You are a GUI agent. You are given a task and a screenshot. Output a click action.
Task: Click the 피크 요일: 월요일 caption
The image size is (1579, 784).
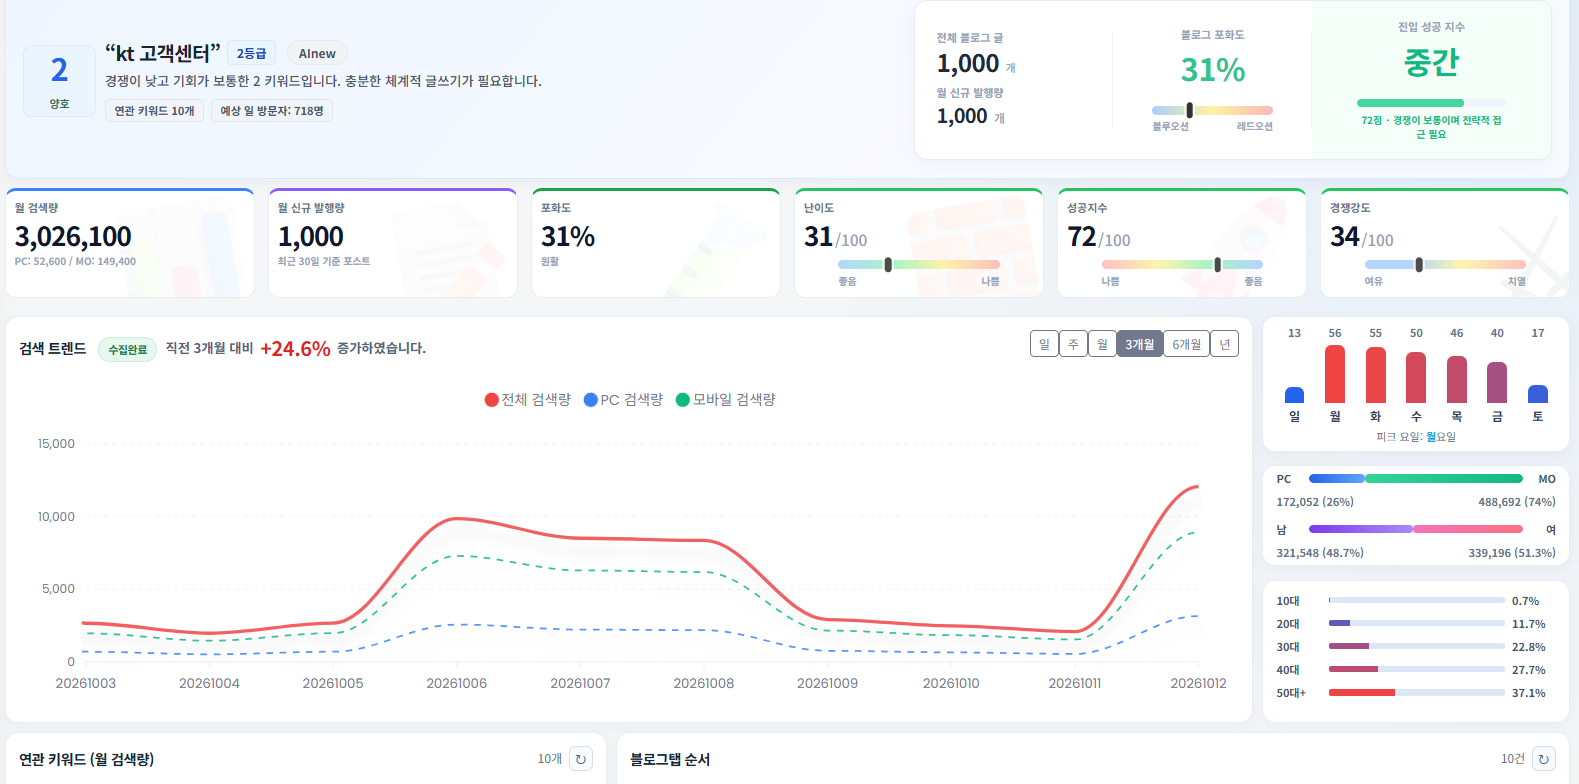point(1416,437)
